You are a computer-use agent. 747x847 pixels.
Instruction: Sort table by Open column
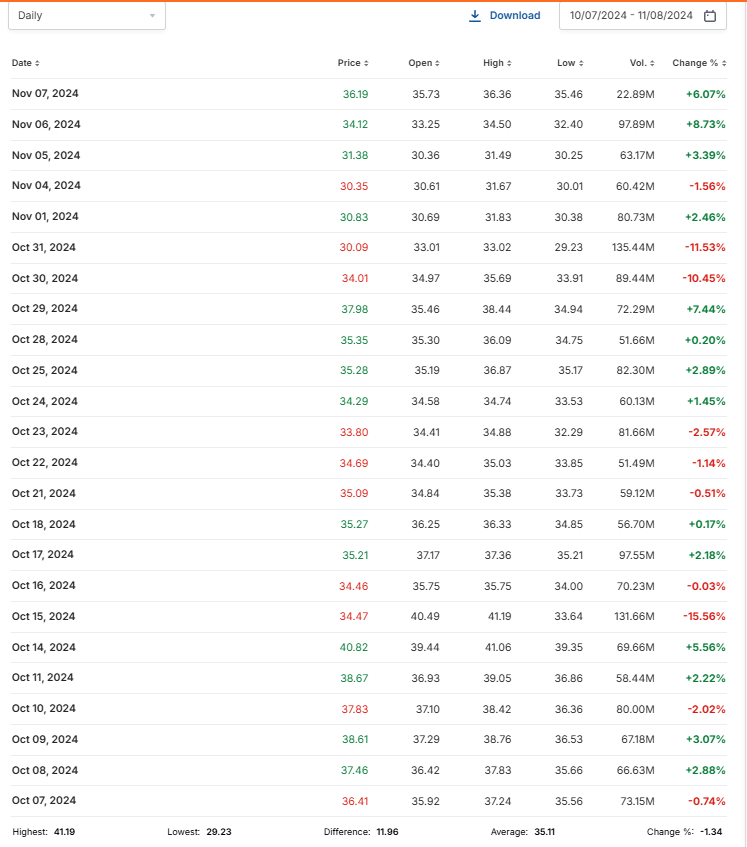click(x=424, y=63)
